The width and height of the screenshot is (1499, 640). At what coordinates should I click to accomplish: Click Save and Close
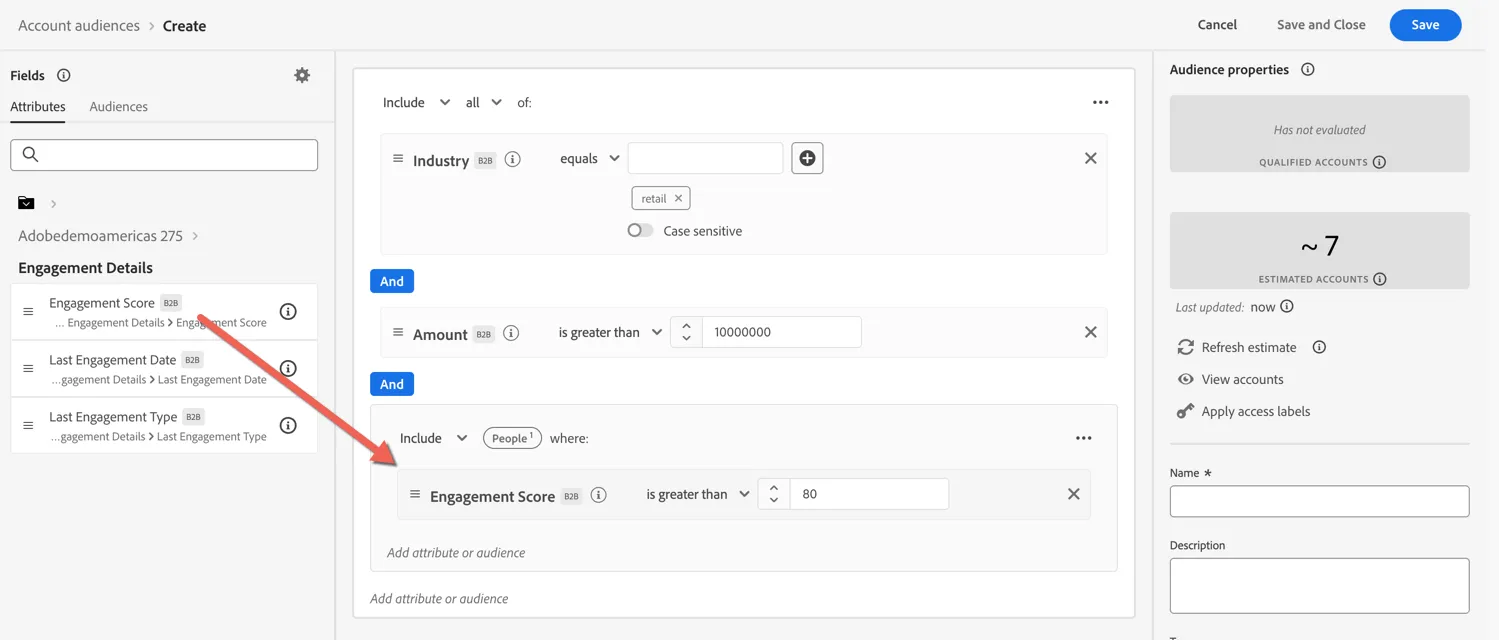(x=1321, y=25)
